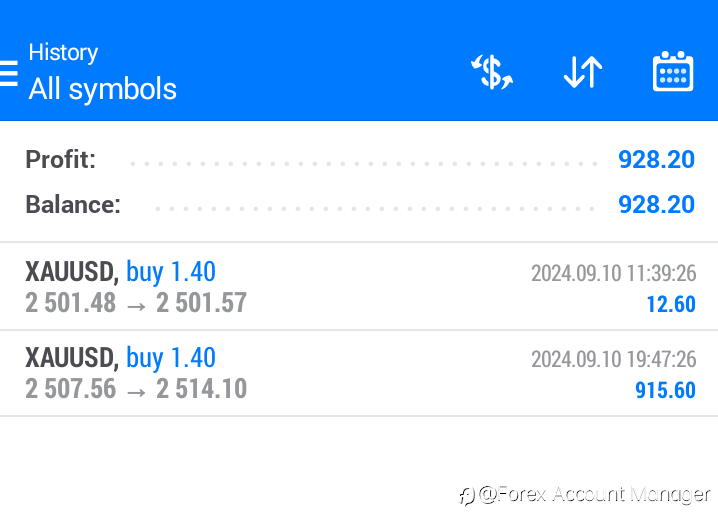Viewport: 718px width, 530px height.
Task: Open the hamburger side menu
Action: click(9, 73)
